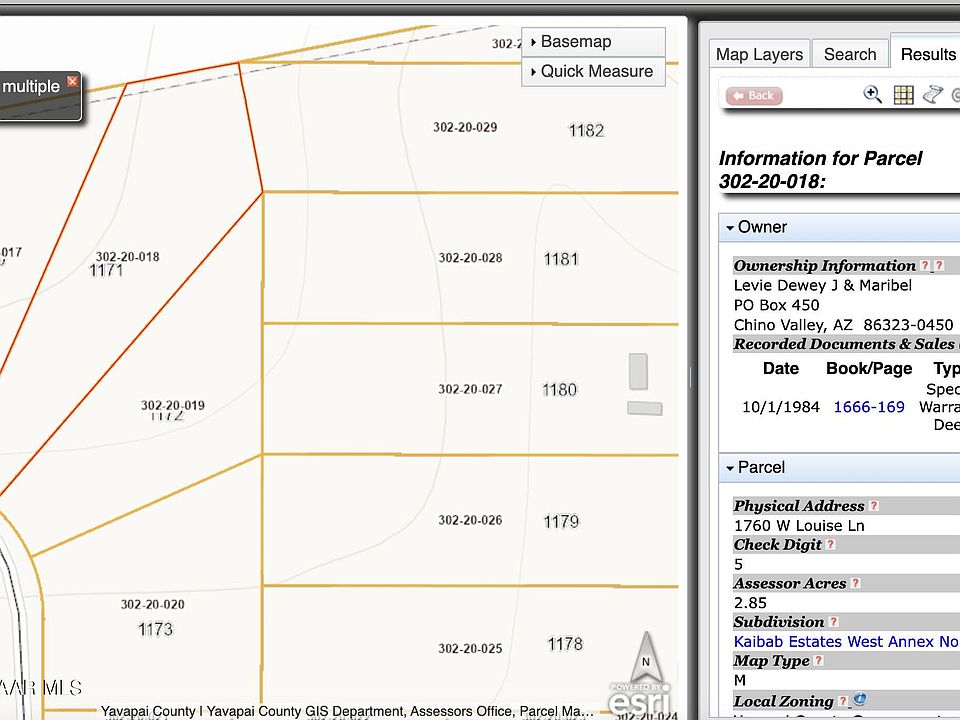Expand the Basemap dropdown

point(593,42)
